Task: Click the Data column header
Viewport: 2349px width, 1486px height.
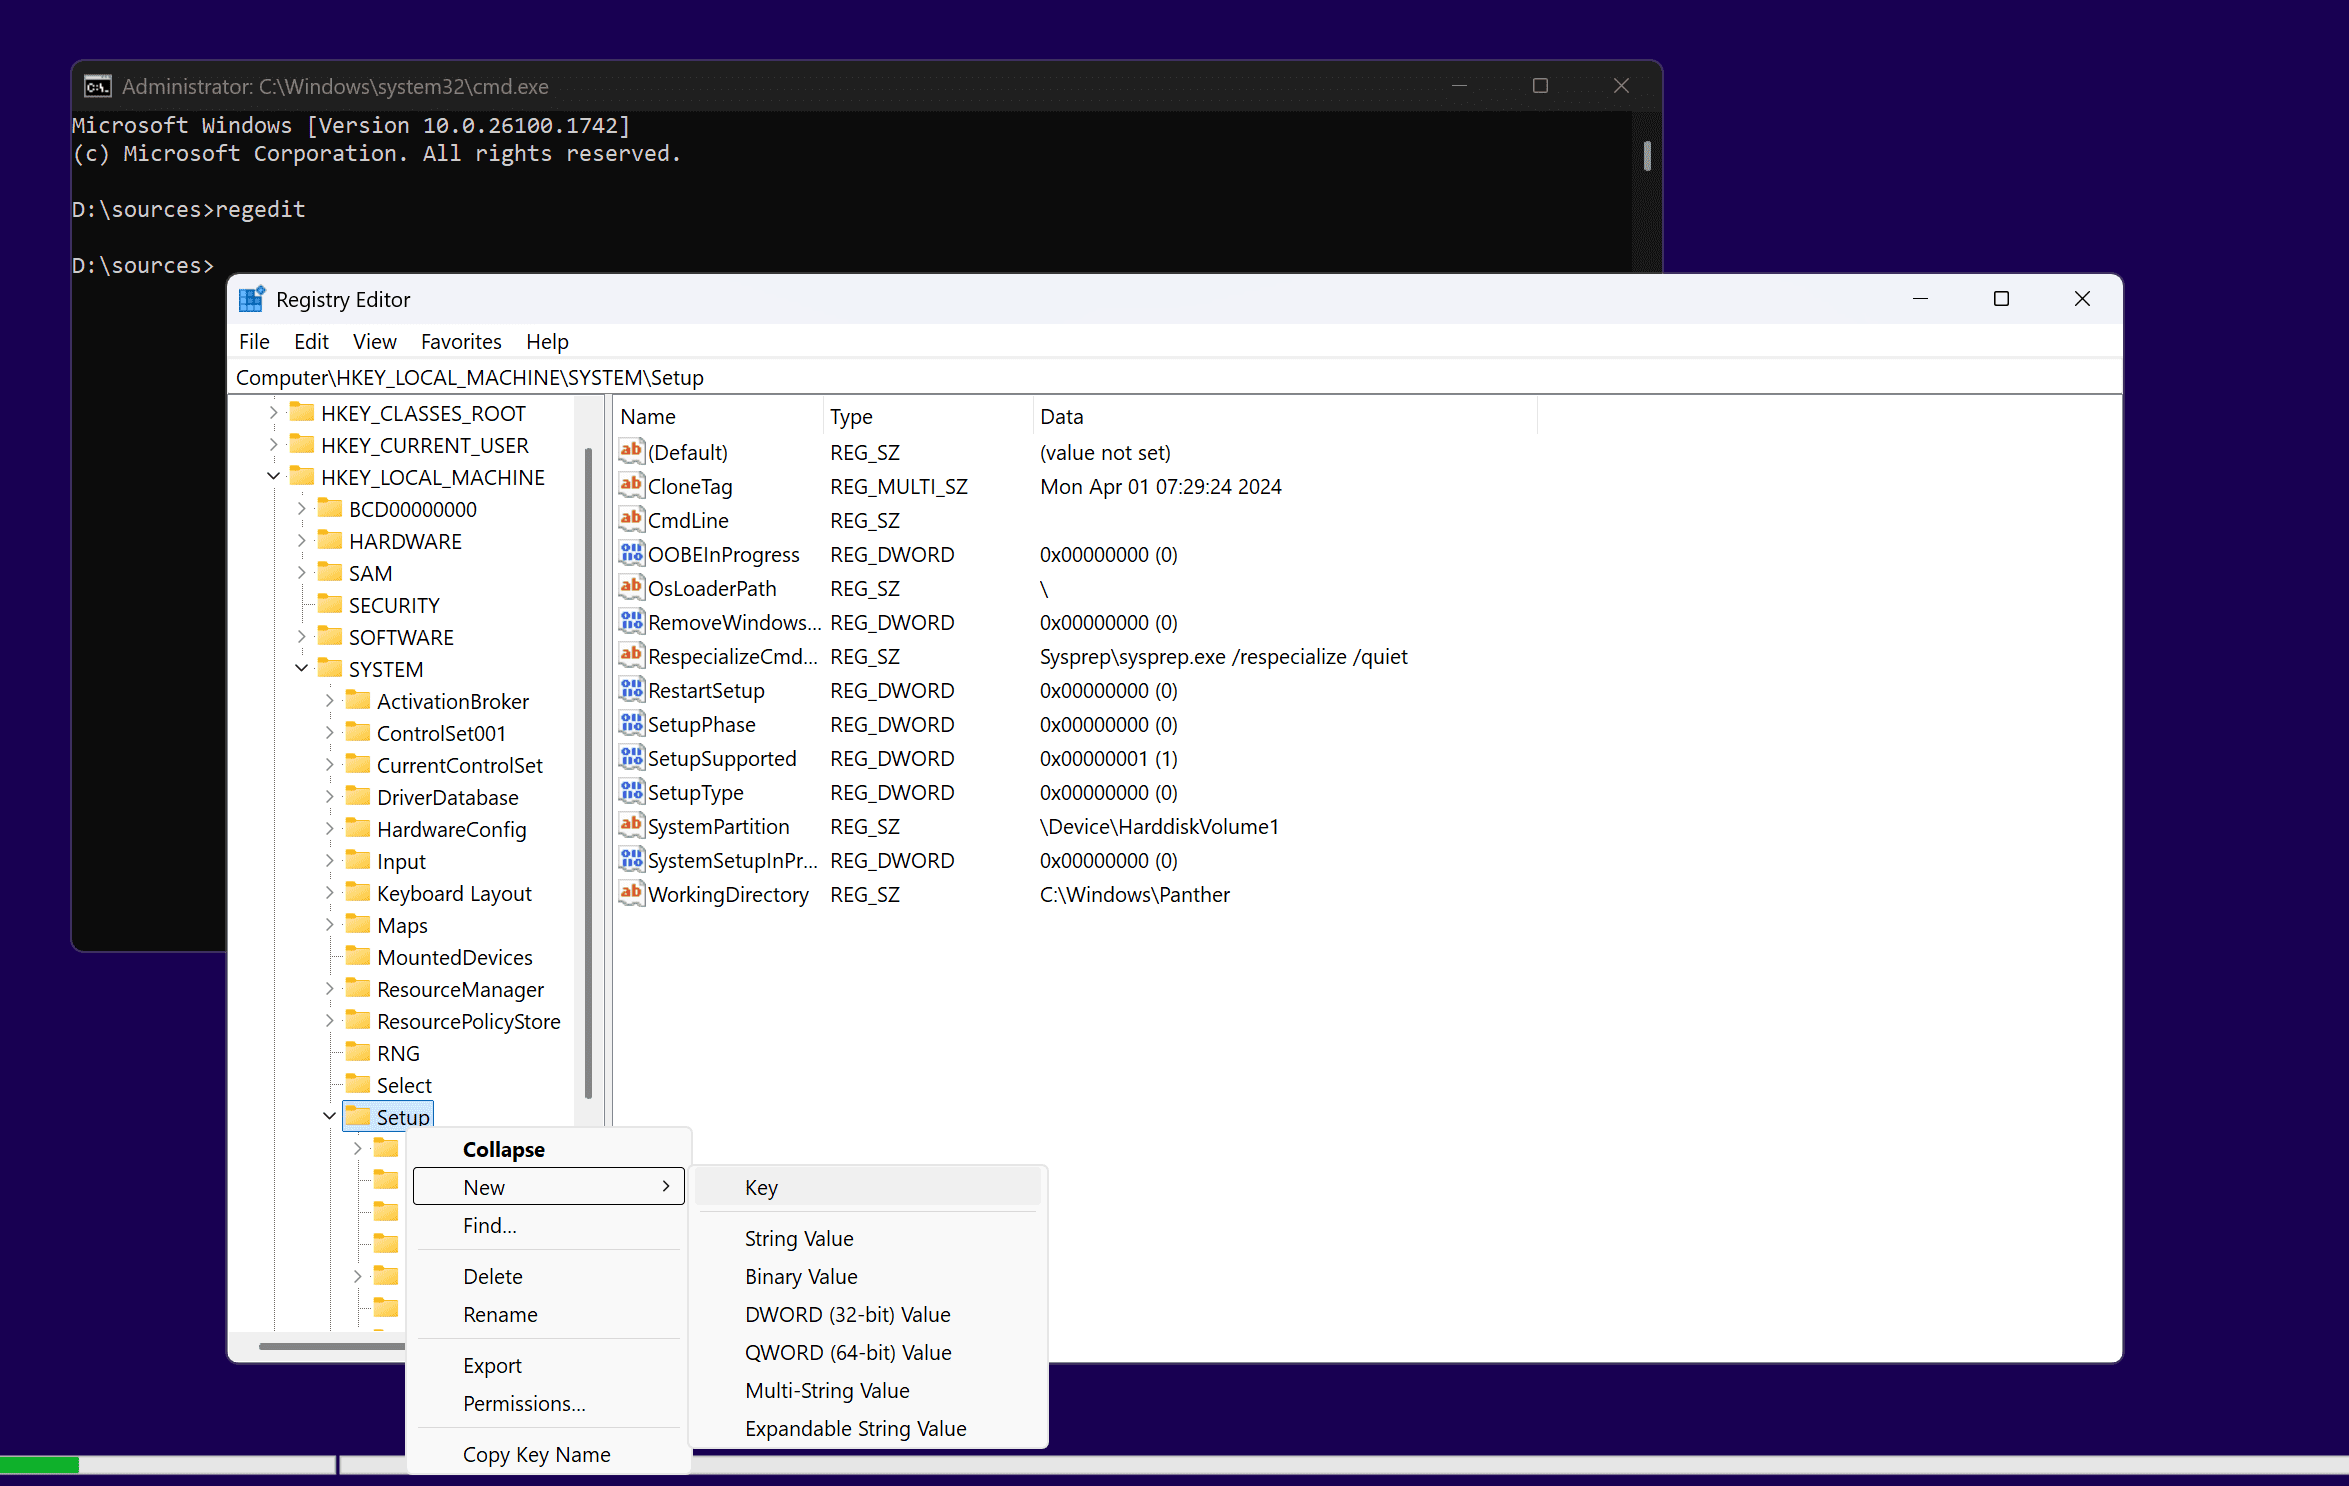Action: [1062, 416]
